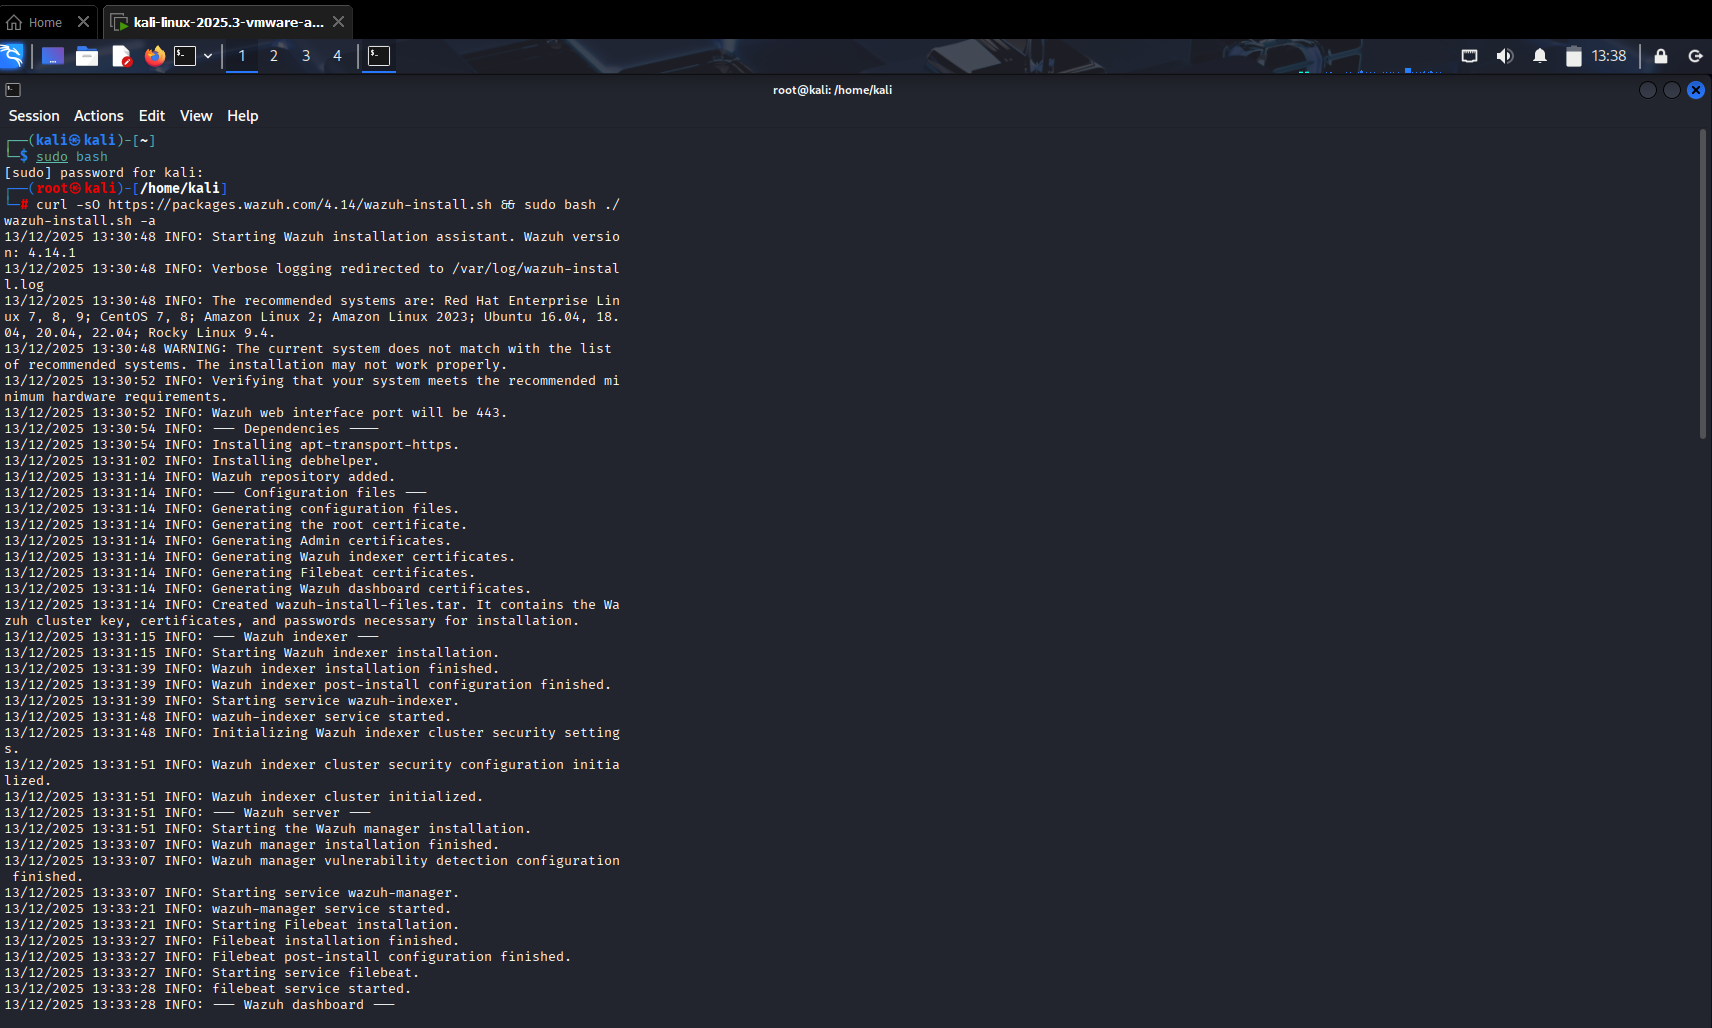Select the running terminal taskbar button
Screen dimensions: 1712x1028
pos(379,56)
